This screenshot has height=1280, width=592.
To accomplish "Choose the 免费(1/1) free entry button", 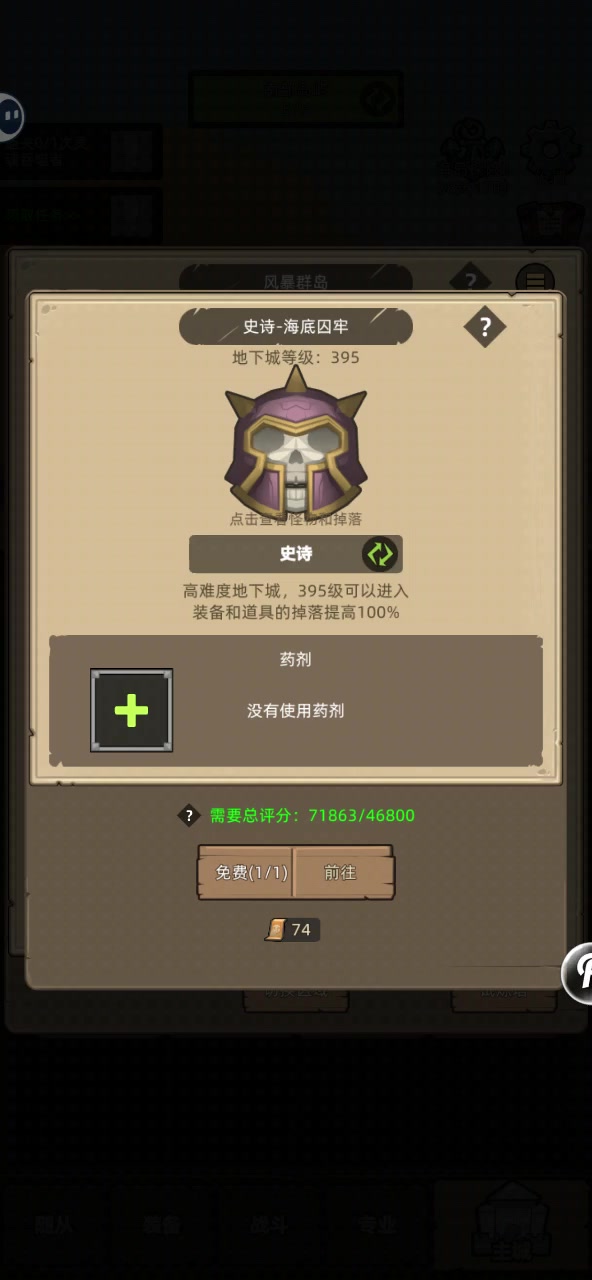I will tap(245, 872).
